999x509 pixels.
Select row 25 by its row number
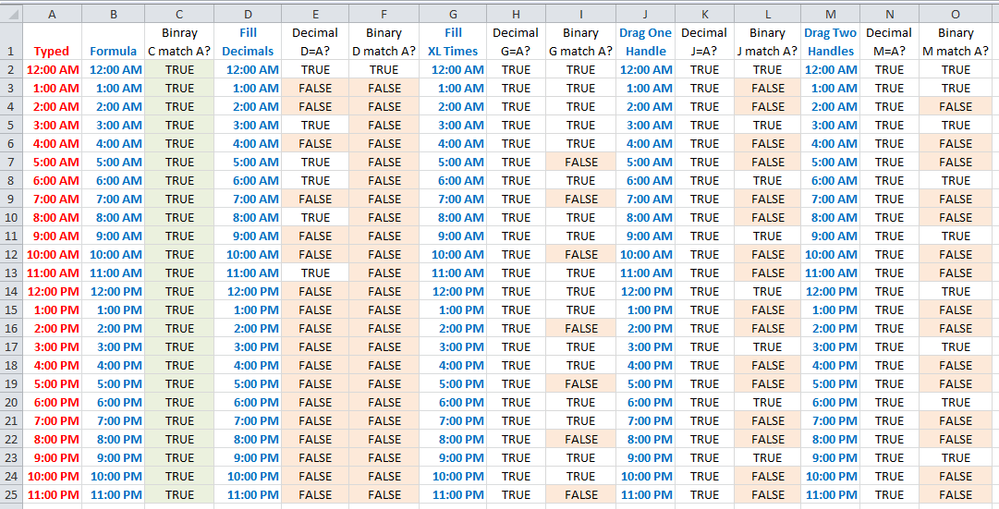[11, 495]
